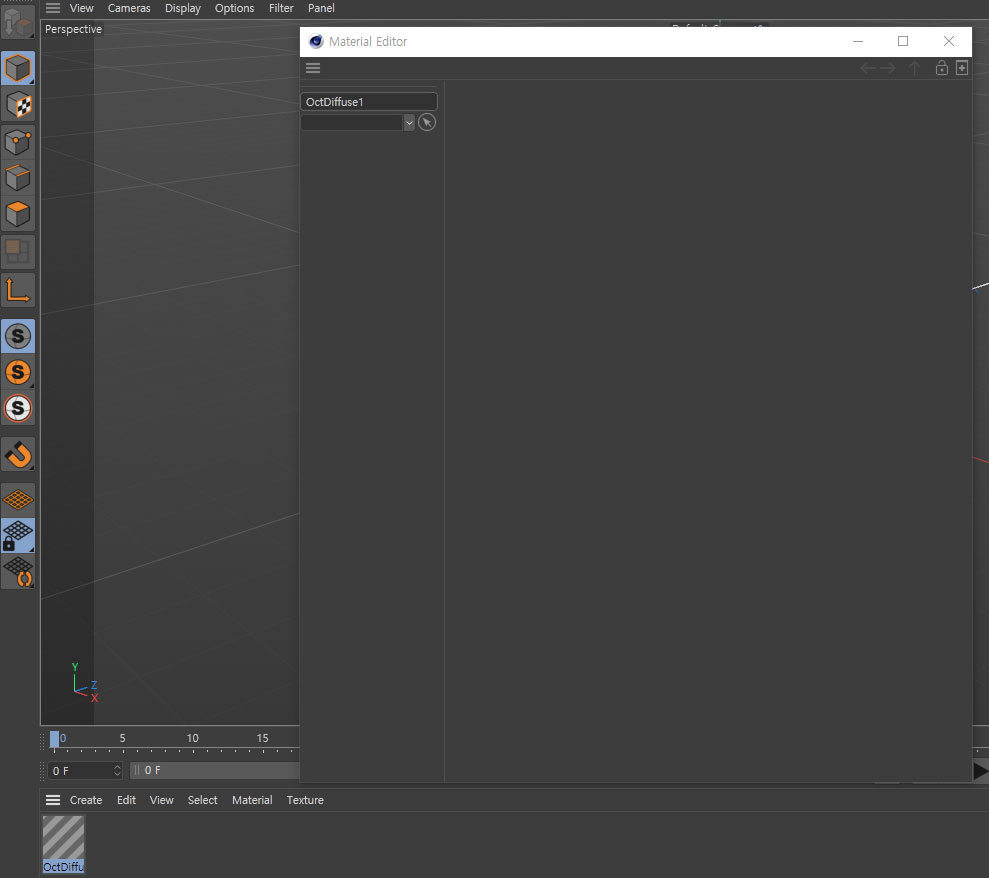Open the Edit menu in Material Manager
989x878 pixels.
pyautogui.click(x=126, y=800)
